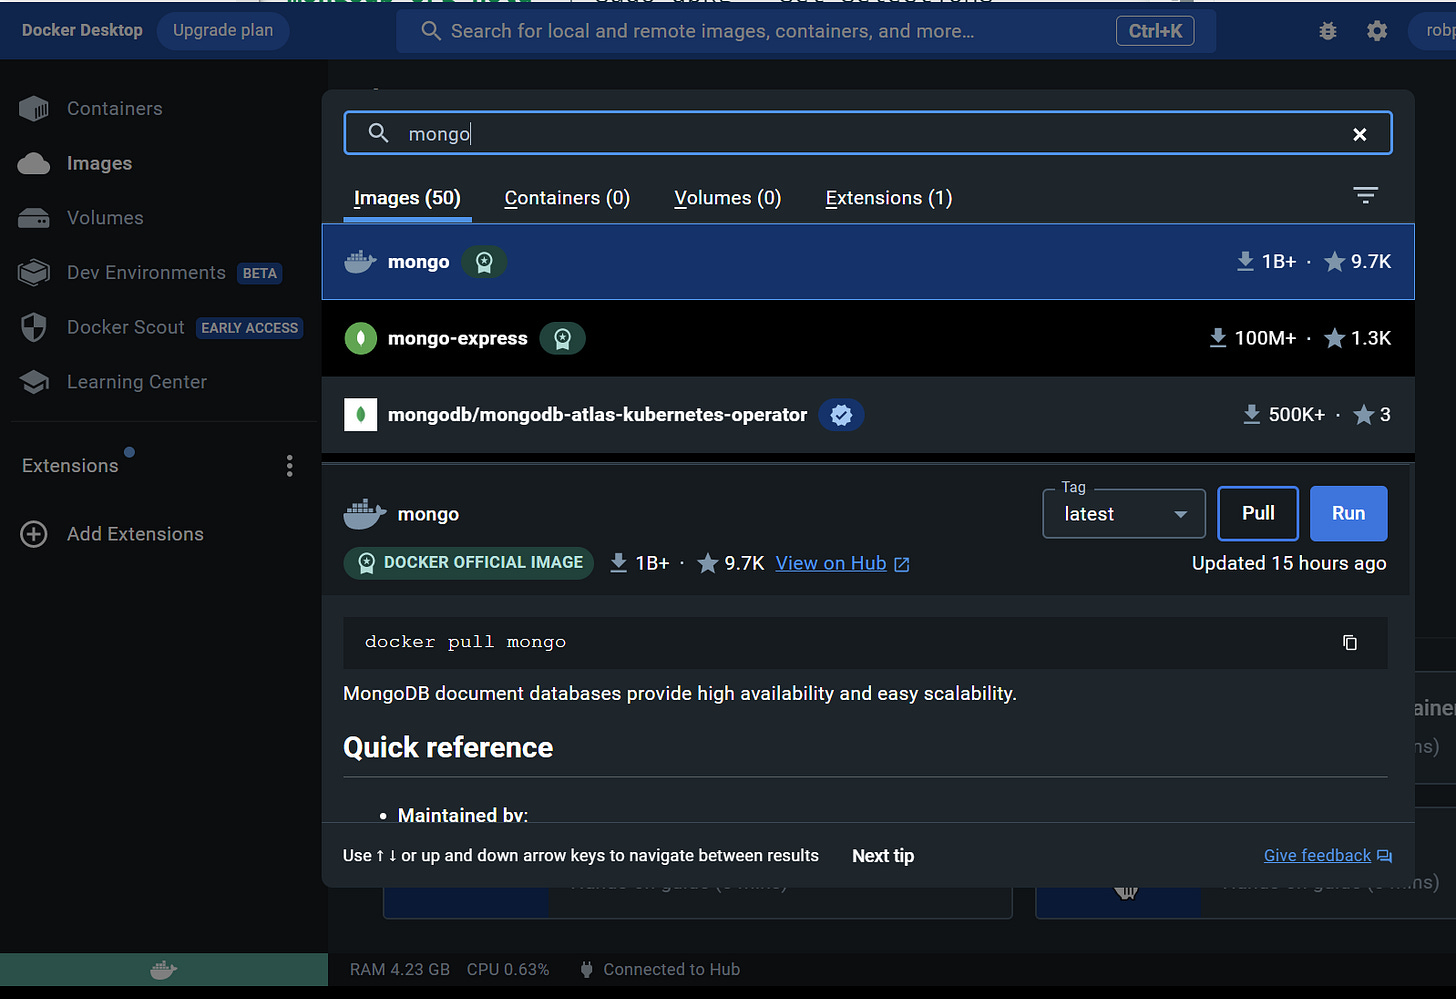Click the Docker Scout shield icon

click(x=34, y=328)
